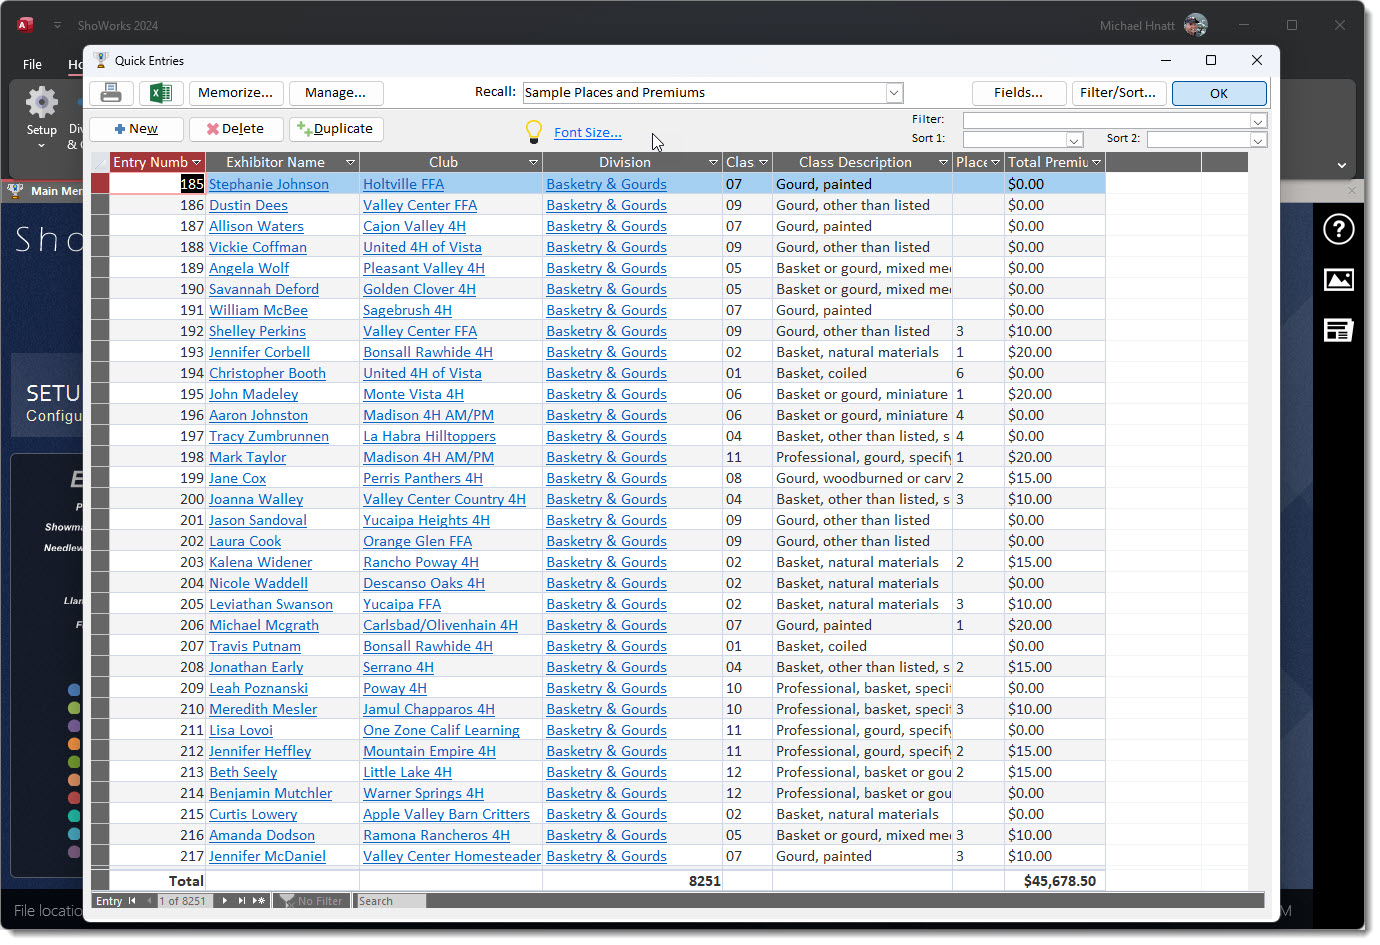
Task: Jump to the last record arrow
Action: [x=241, y=901]
